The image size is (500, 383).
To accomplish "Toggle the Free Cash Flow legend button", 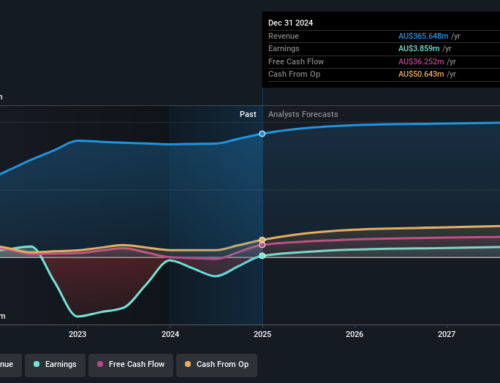I will (x=131, y=365).
